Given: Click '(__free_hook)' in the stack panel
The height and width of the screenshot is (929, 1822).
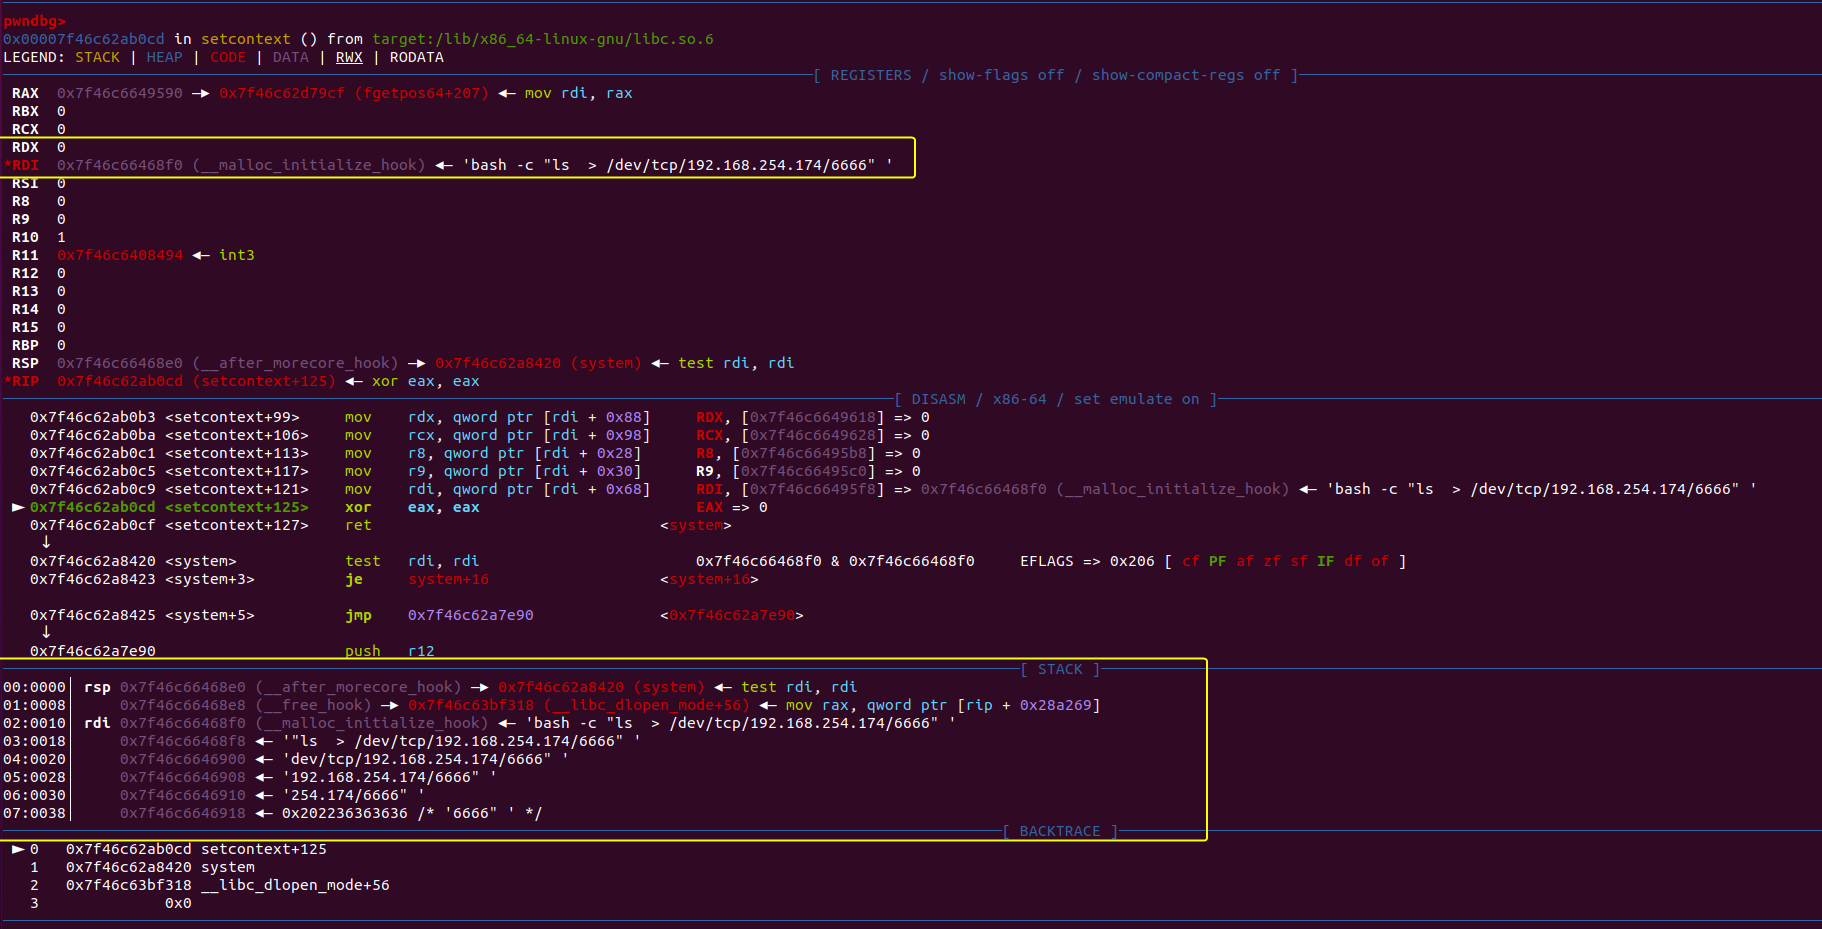Looking at the screenshot, I should 313,705.
